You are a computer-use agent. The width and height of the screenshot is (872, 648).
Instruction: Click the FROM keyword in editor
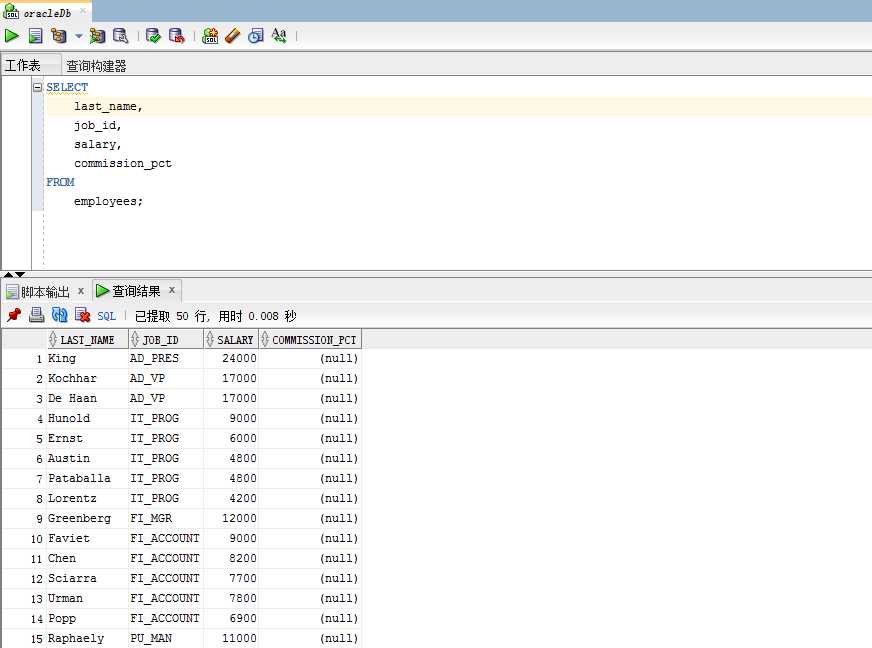point(60,182)
